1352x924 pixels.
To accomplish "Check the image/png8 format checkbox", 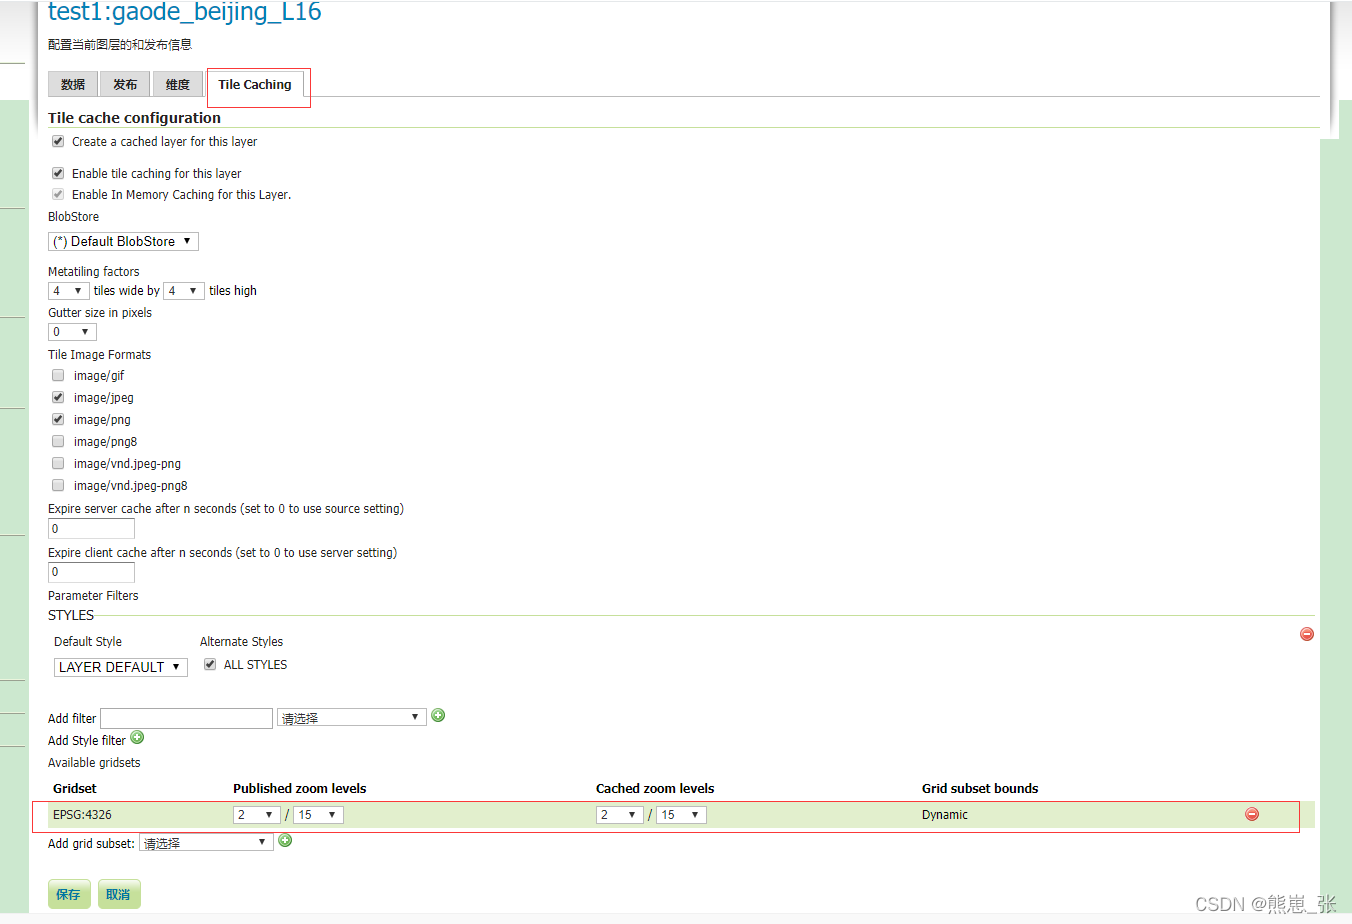I will pos(58,441).
